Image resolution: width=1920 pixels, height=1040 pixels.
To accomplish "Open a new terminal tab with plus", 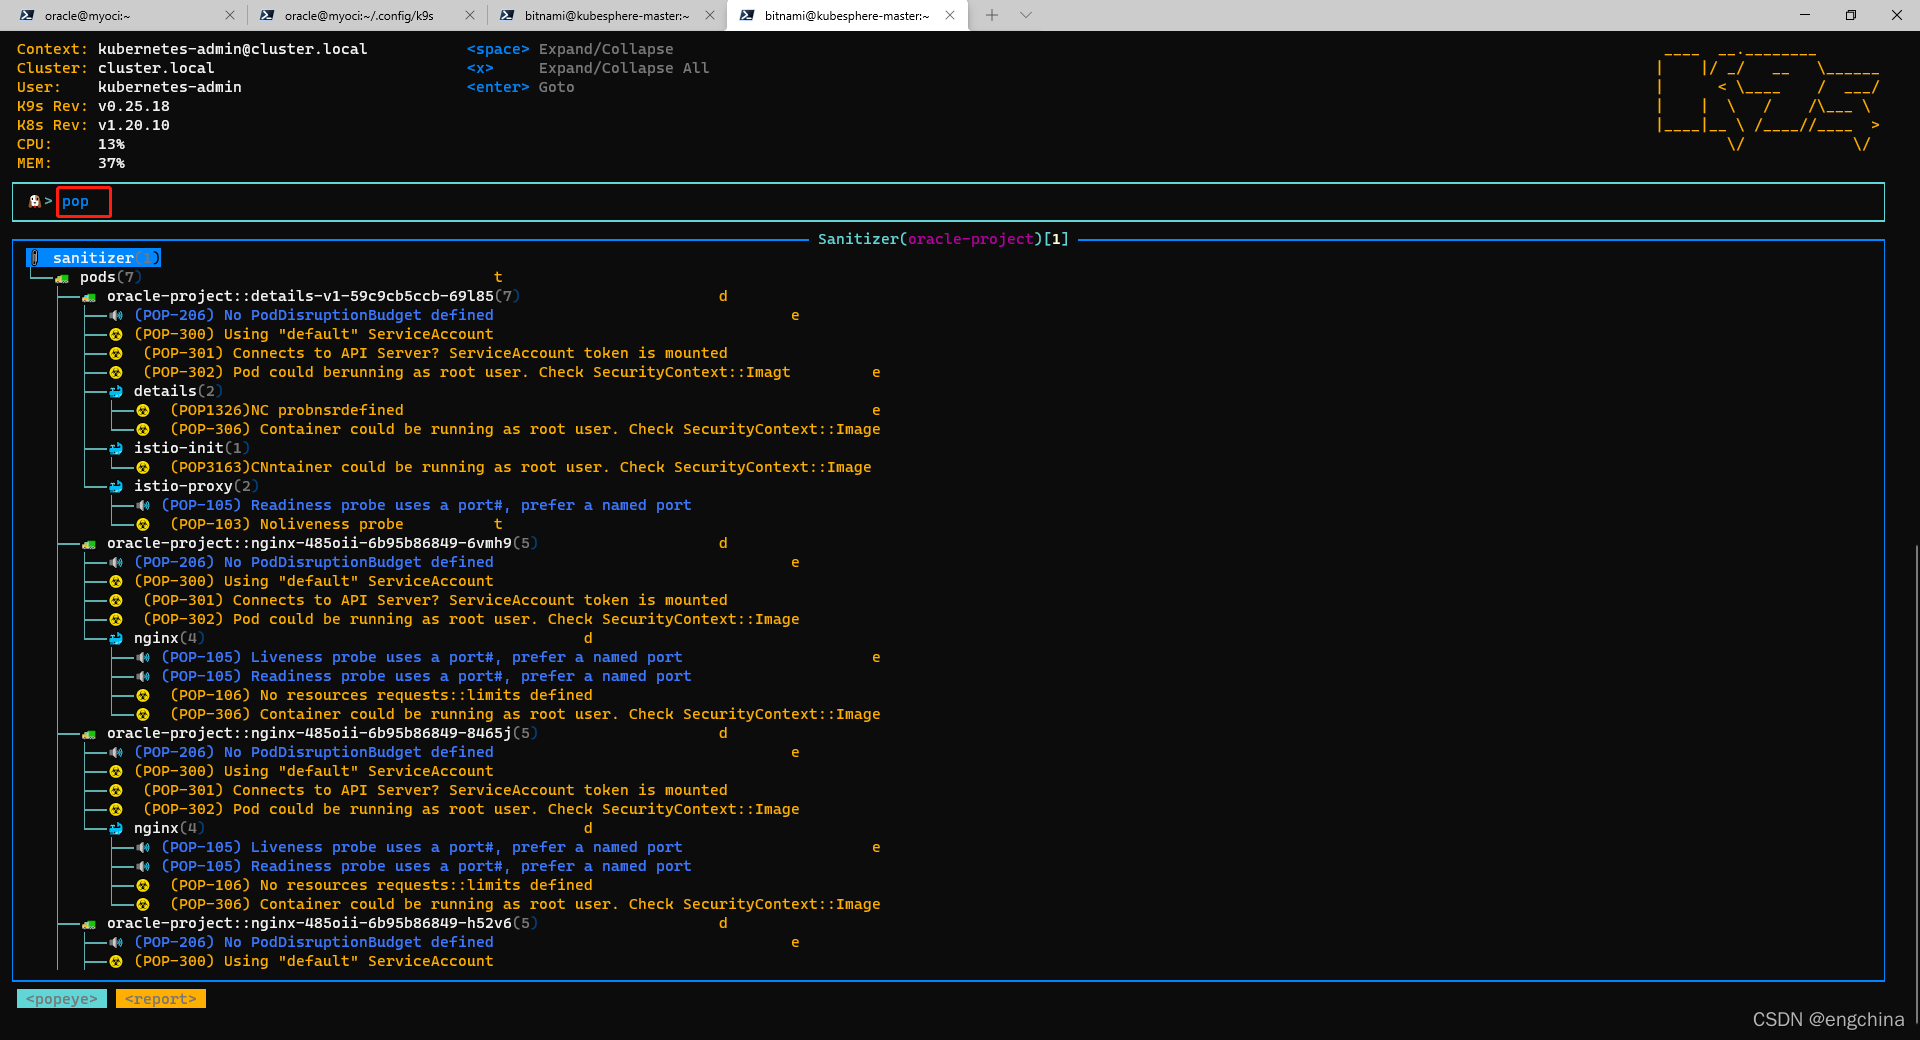I will pos(992,15).
